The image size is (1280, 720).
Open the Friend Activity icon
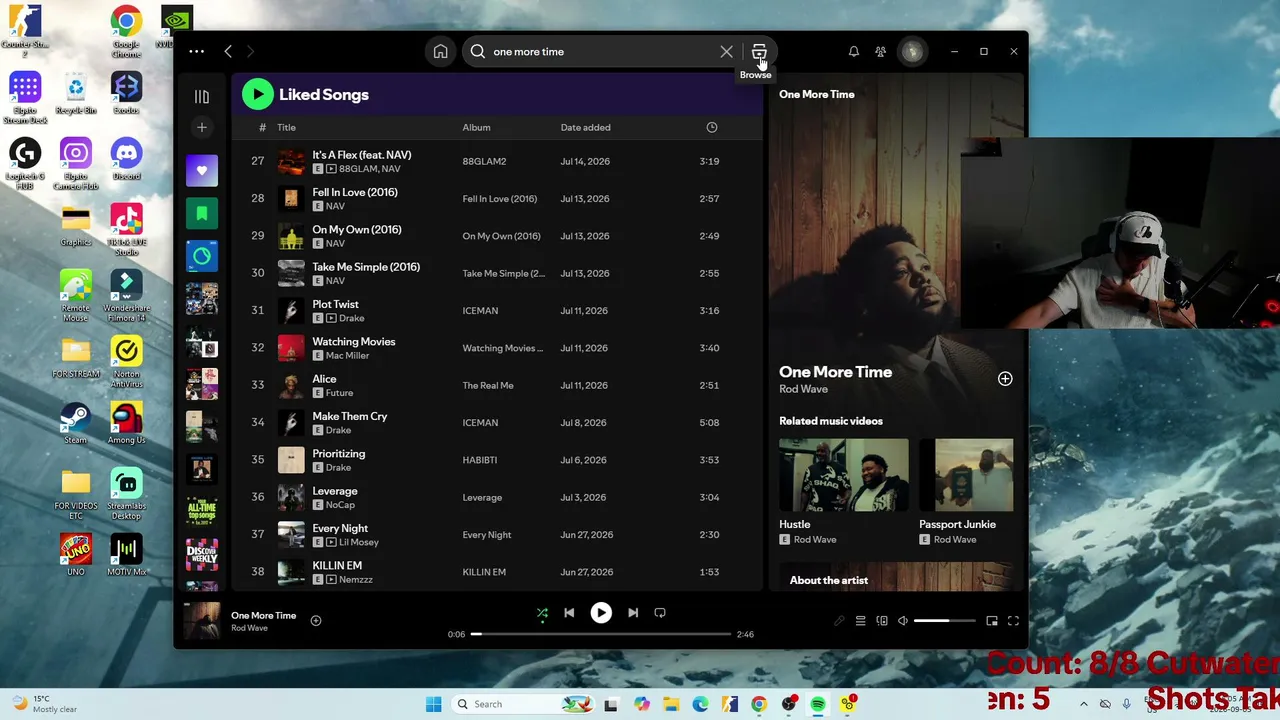(x=880, y=51)
